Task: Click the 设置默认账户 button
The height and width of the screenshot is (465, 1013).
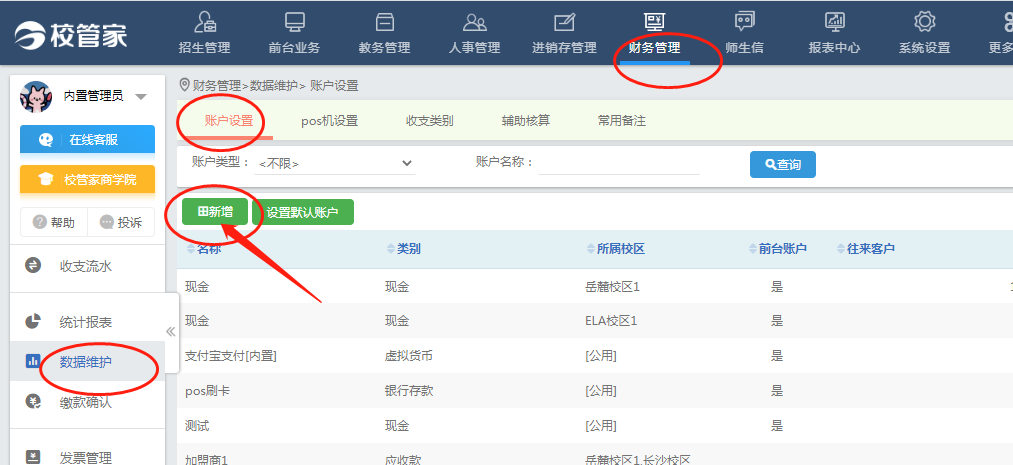Action: (x=302, y=212)
